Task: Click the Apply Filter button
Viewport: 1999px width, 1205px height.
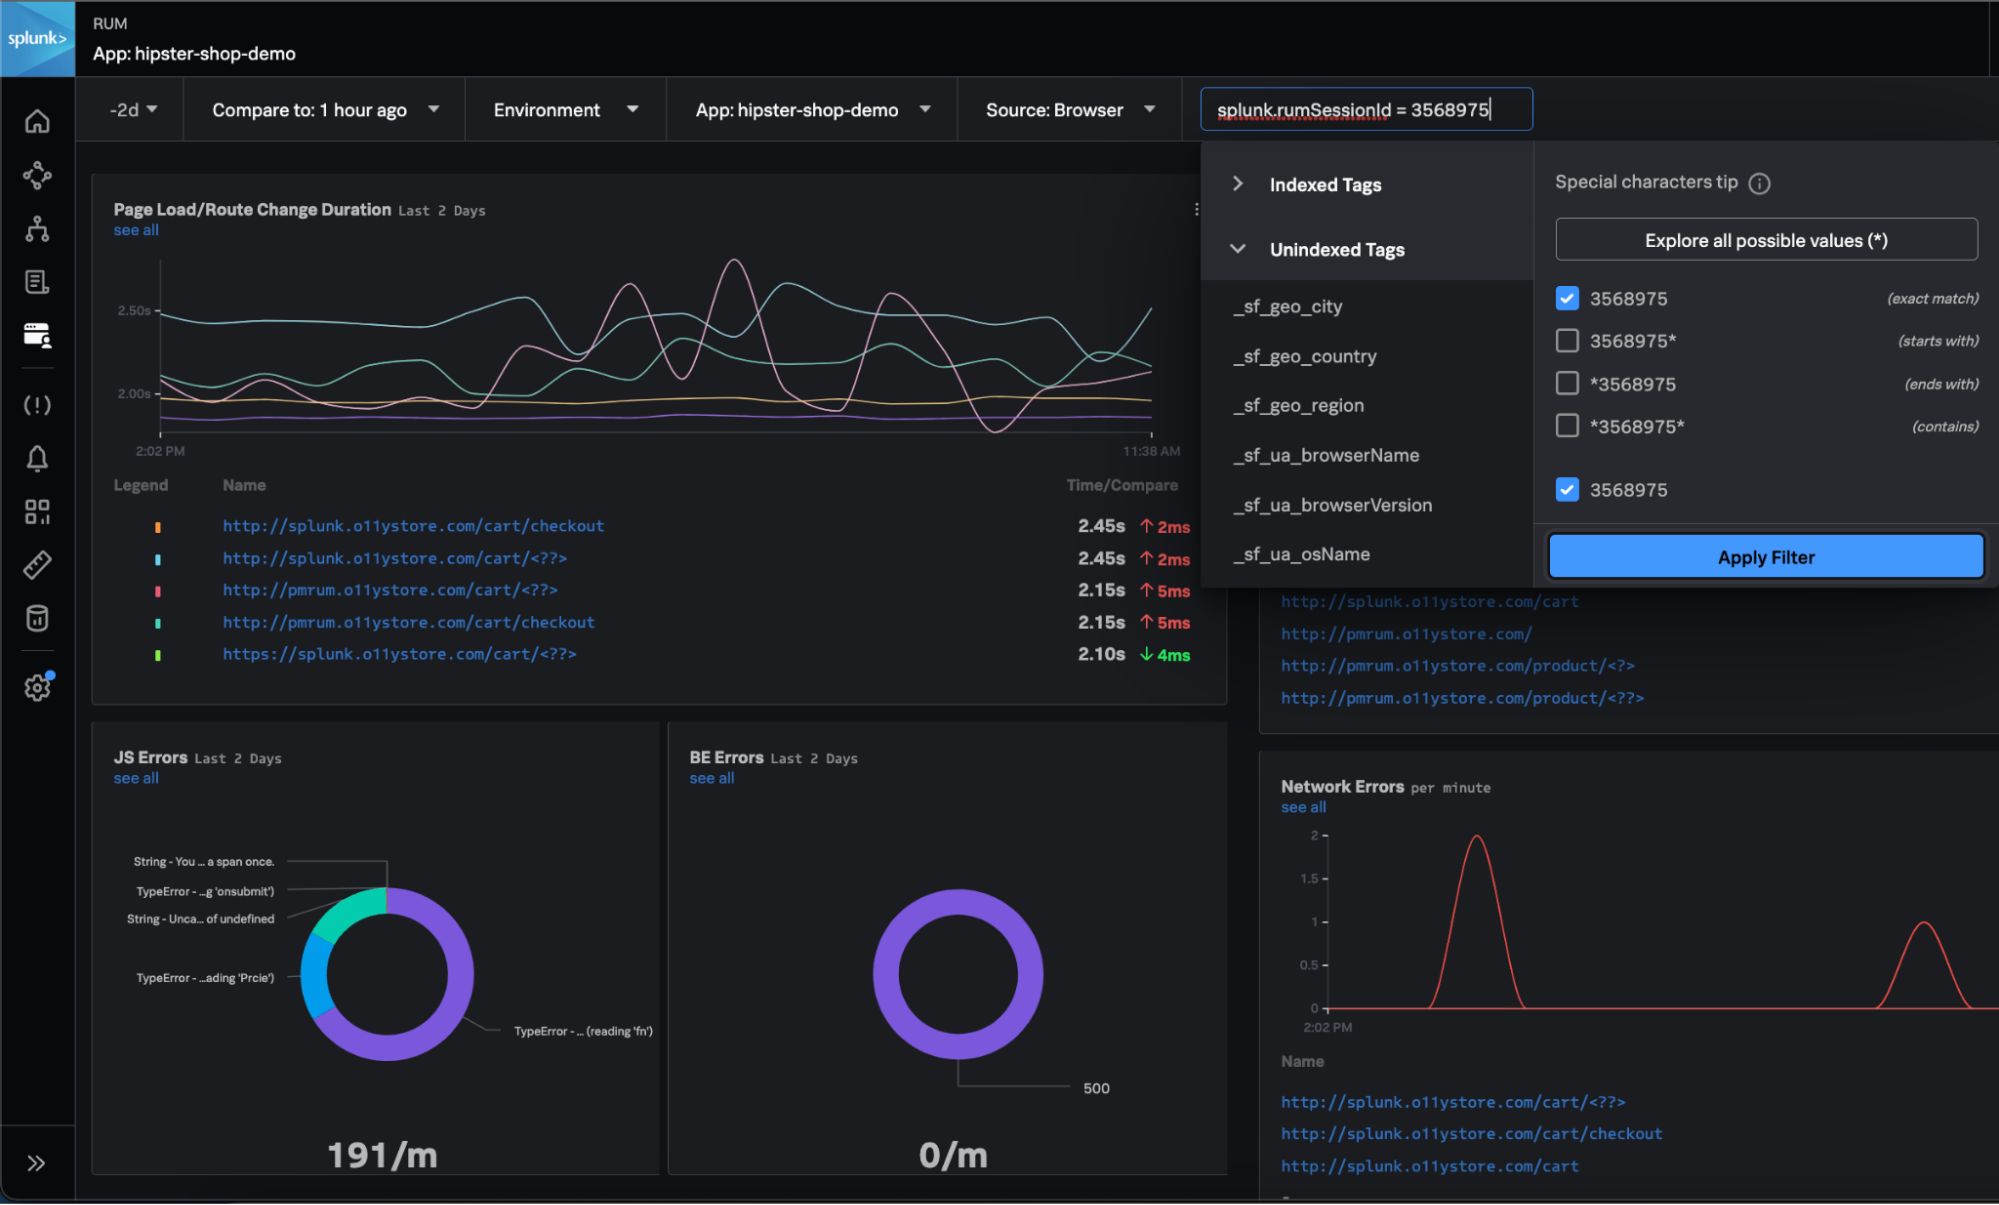Action: click(1766, 557)
